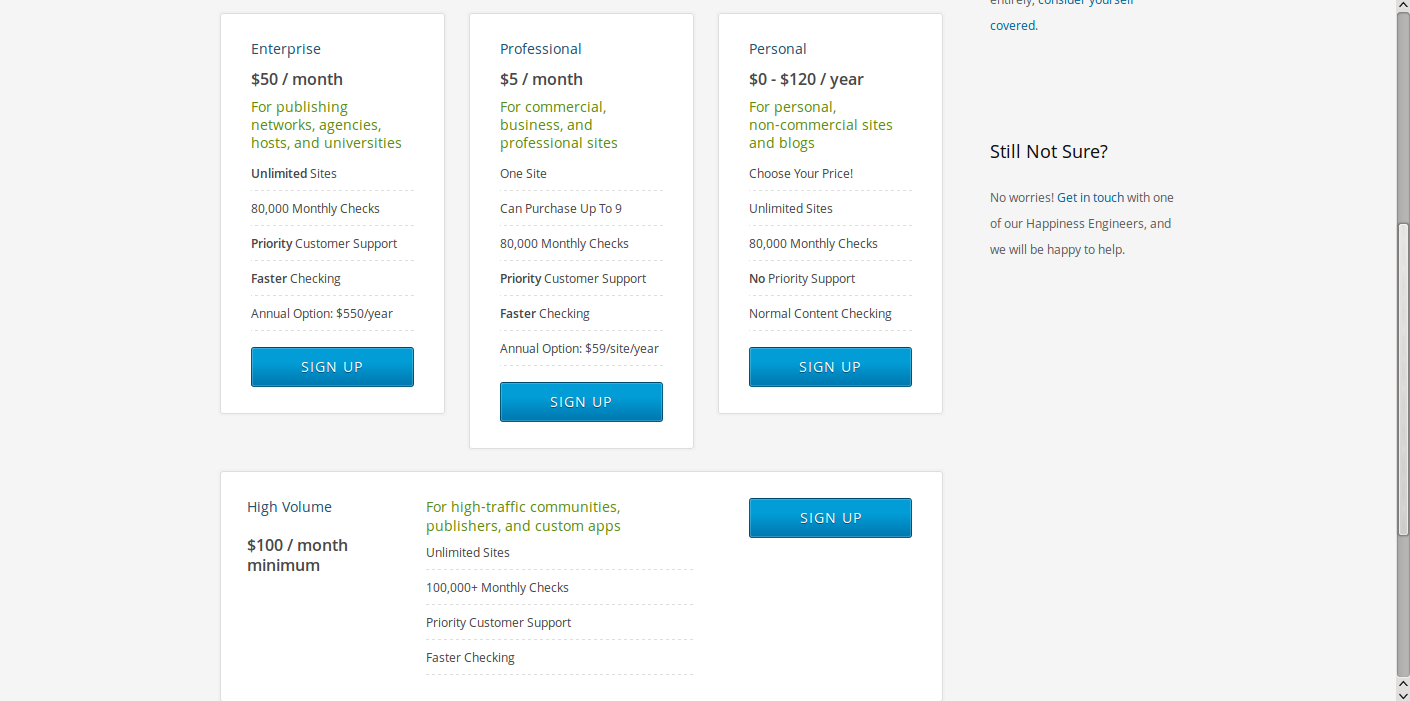Open the 'Get in touch' link
The width and height of the screenshot is (1410, 701).
pyautogui.click(x=1090, y=198)
